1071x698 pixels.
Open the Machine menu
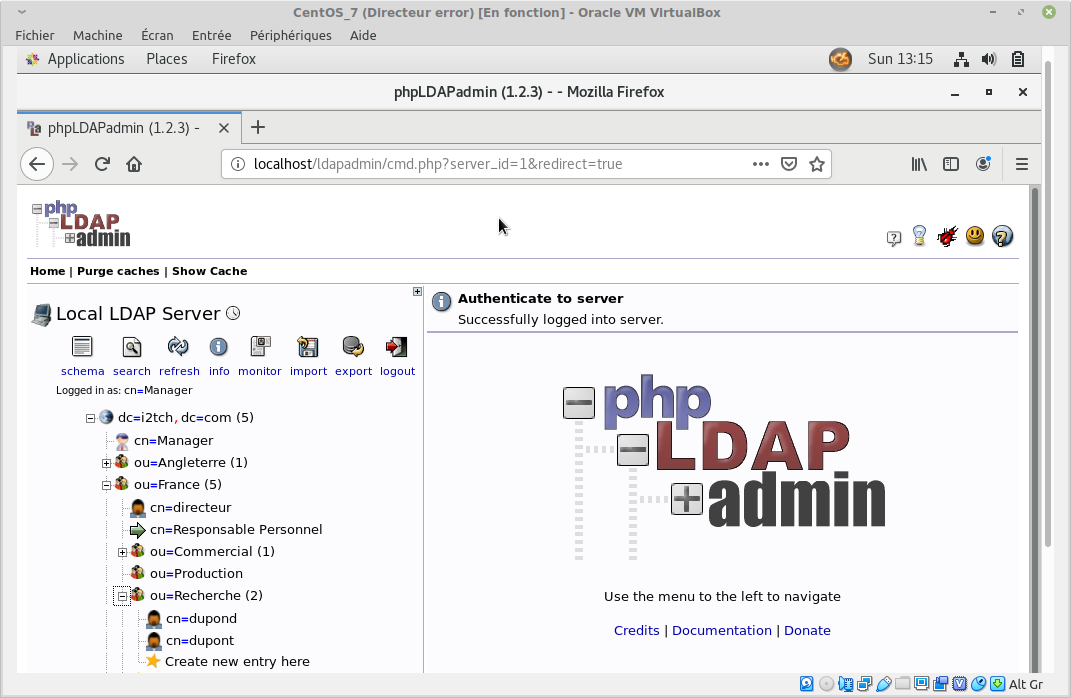(x=98, y=36)
